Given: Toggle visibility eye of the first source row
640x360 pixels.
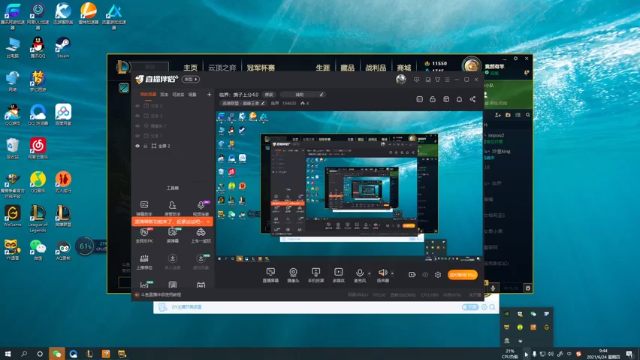Looking at the screenshot, I should 138,106.
